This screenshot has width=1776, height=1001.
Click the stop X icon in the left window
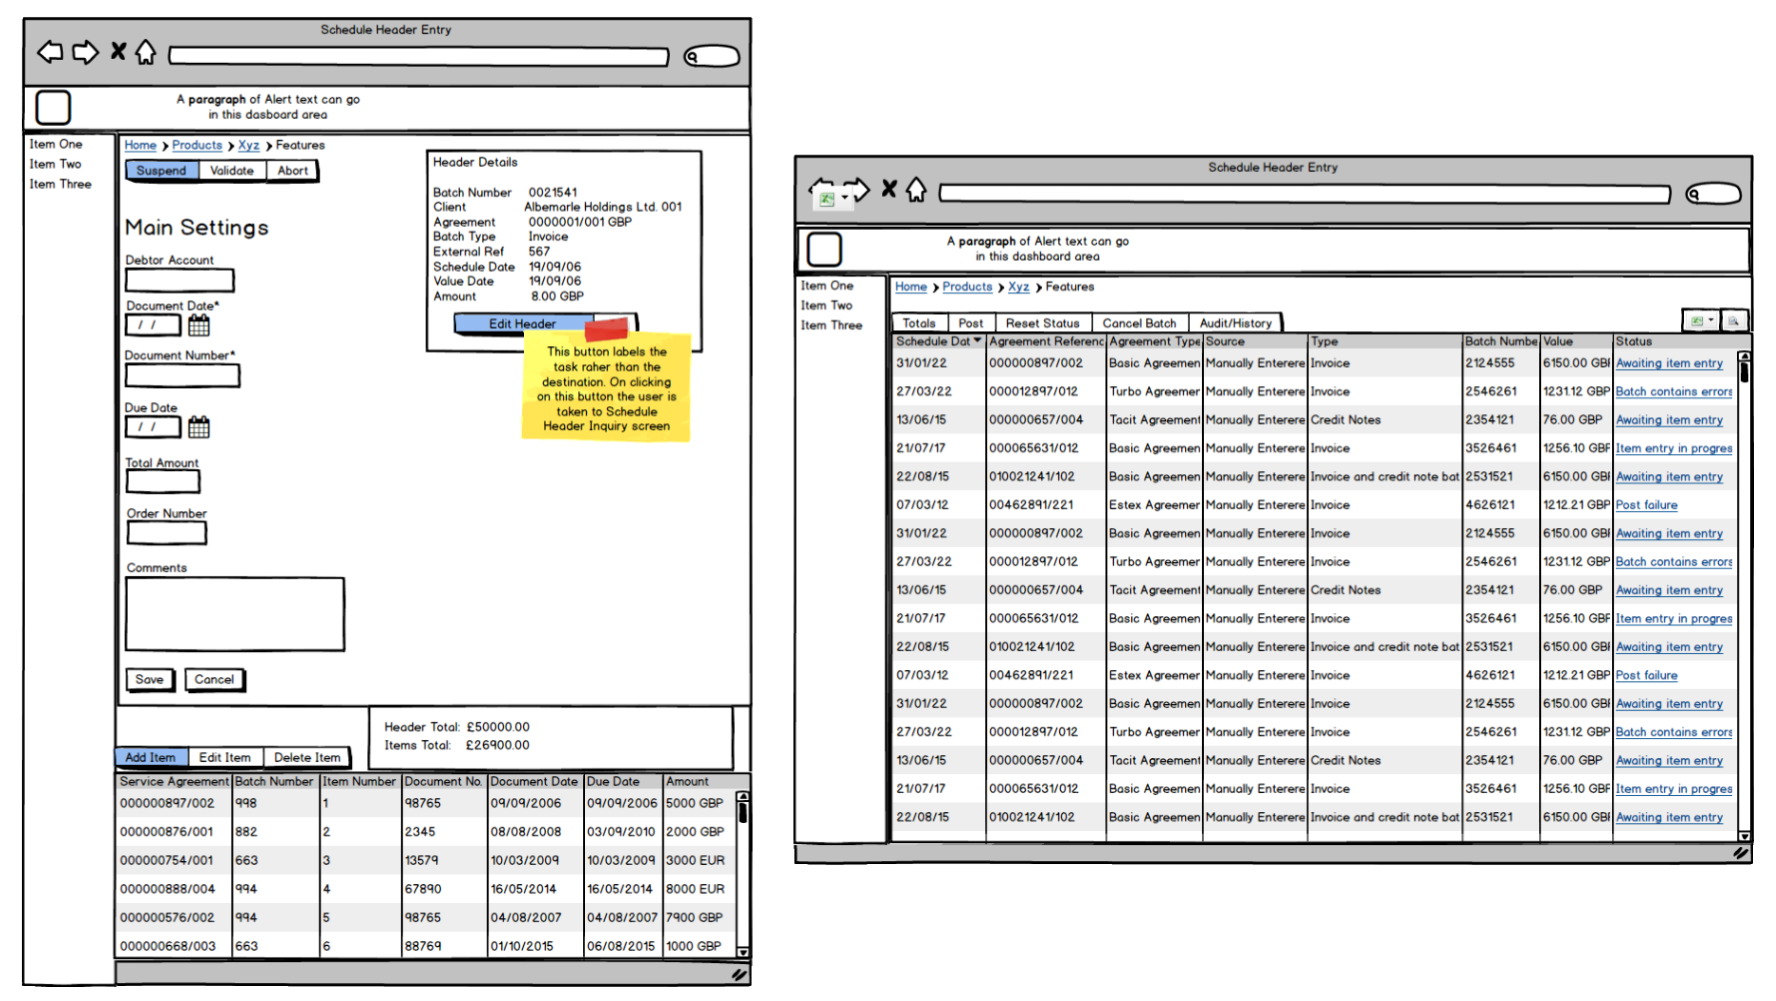click(x=118, y=51)
